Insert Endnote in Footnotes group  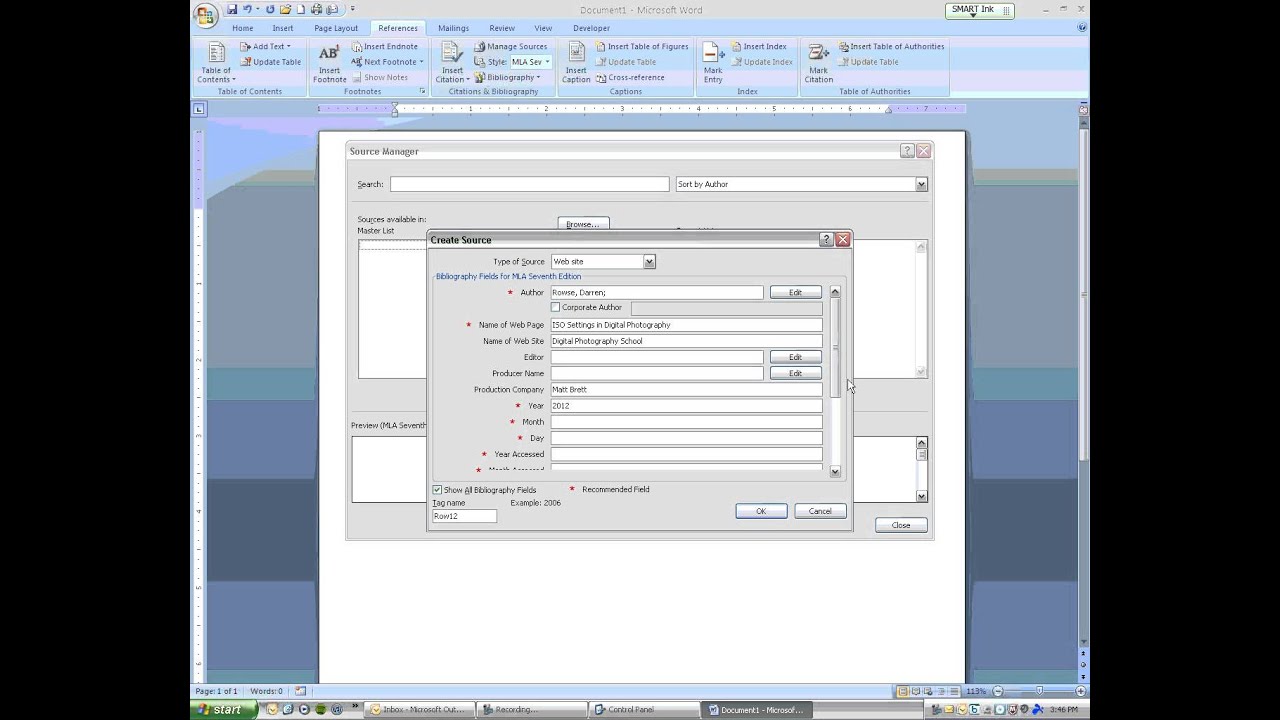pyautogui.click(x=385, y=46)
